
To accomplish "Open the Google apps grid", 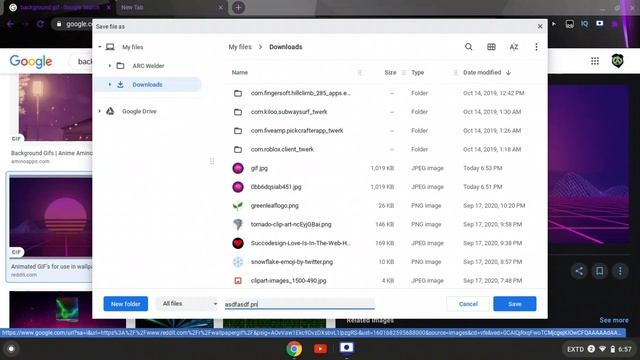I will [x=595, y=61].
